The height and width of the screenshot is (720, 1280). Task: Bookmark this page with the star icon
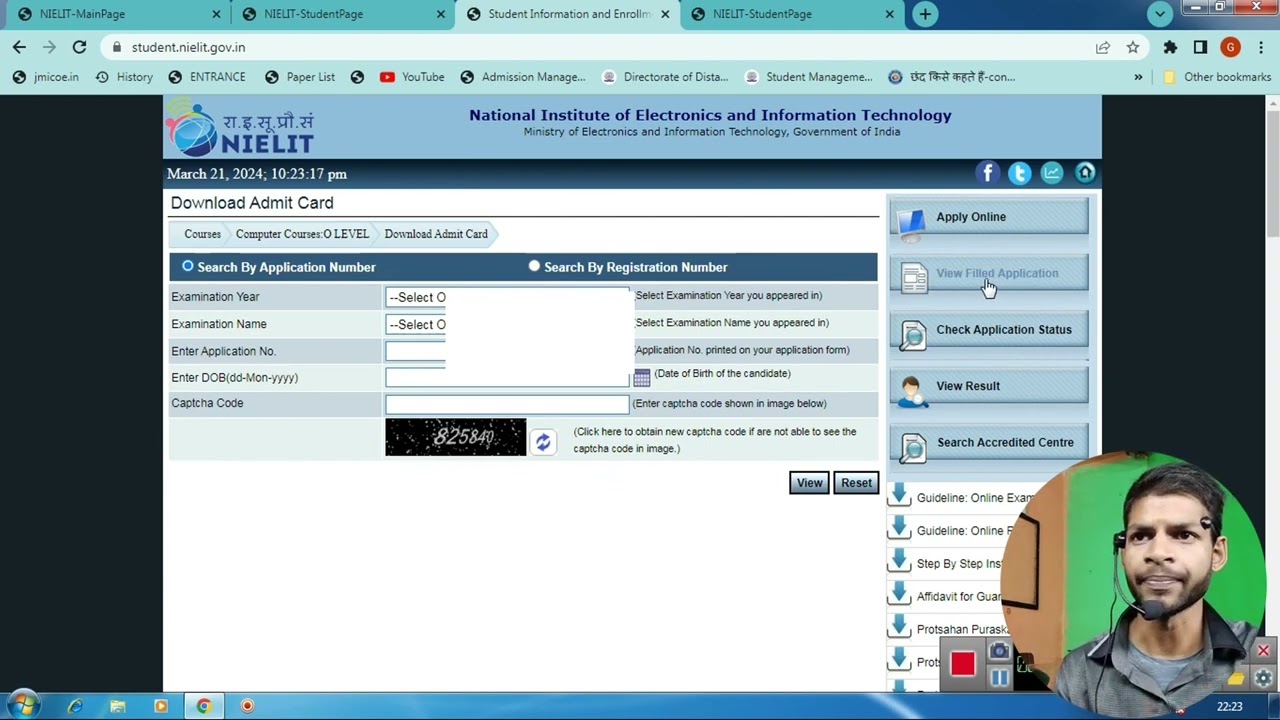[x=1132, y=47]
